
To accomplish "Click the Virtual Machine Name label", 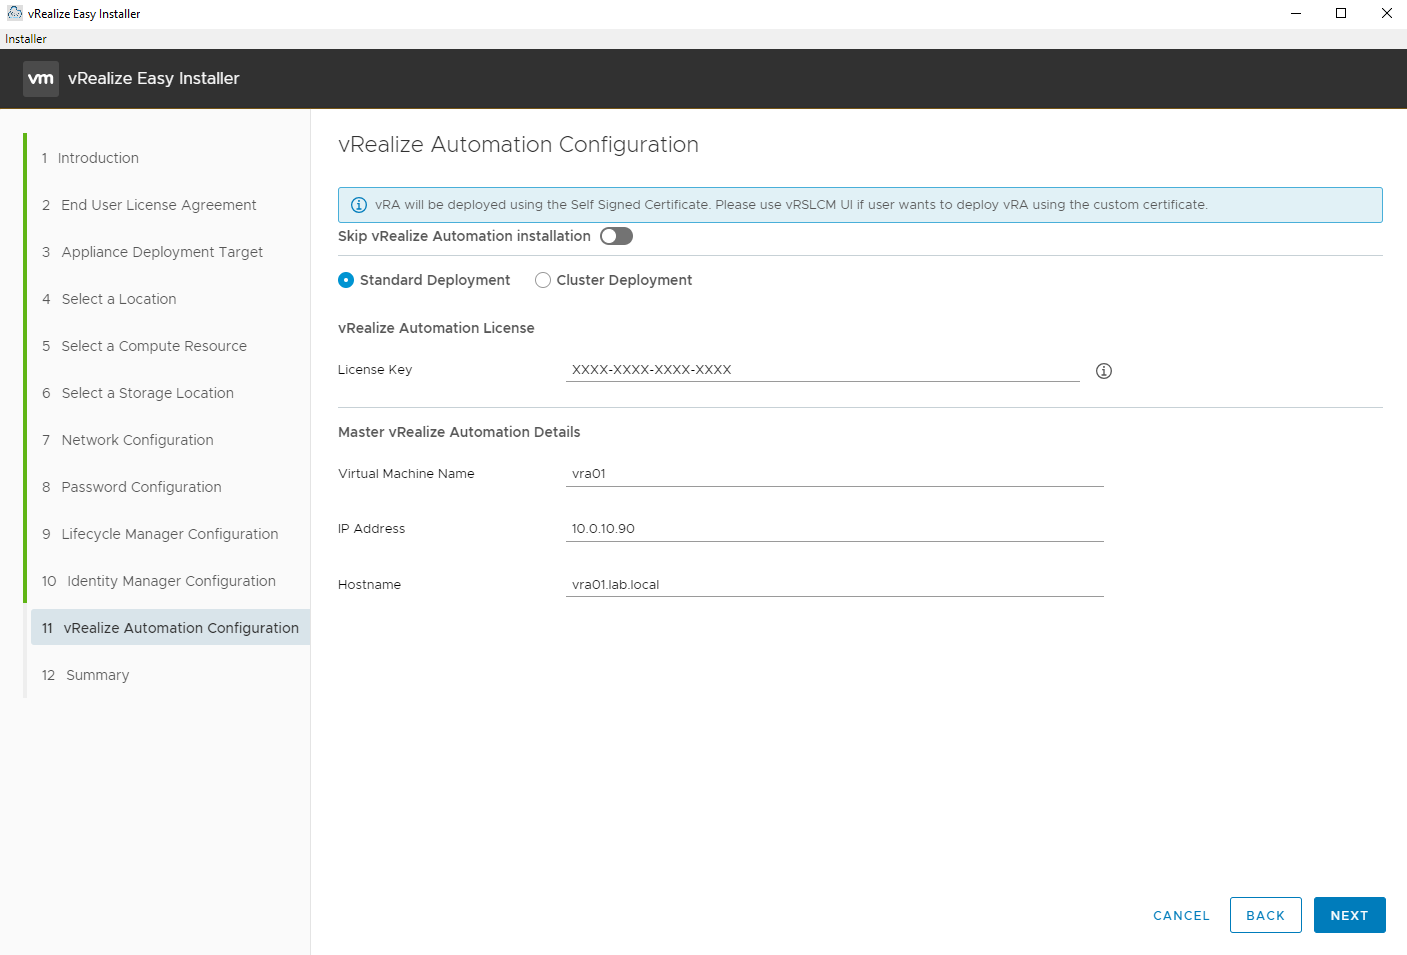I will point(406,474).
